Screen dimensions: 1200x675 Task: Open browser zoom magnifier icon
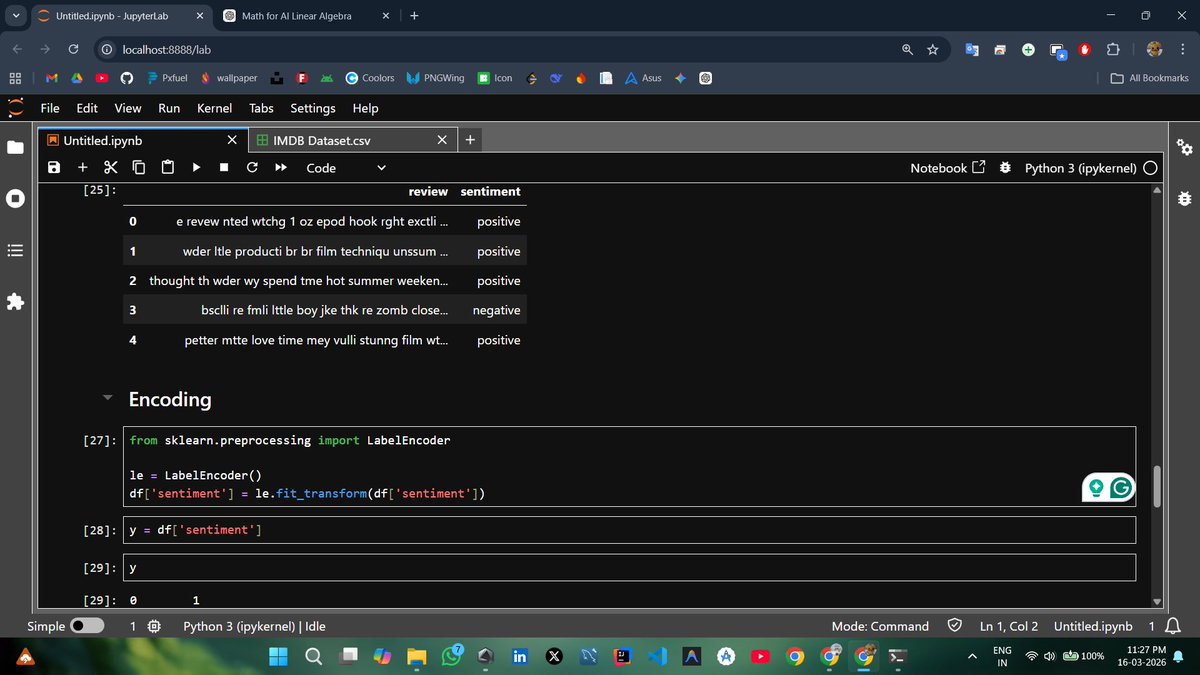[906, 48]
